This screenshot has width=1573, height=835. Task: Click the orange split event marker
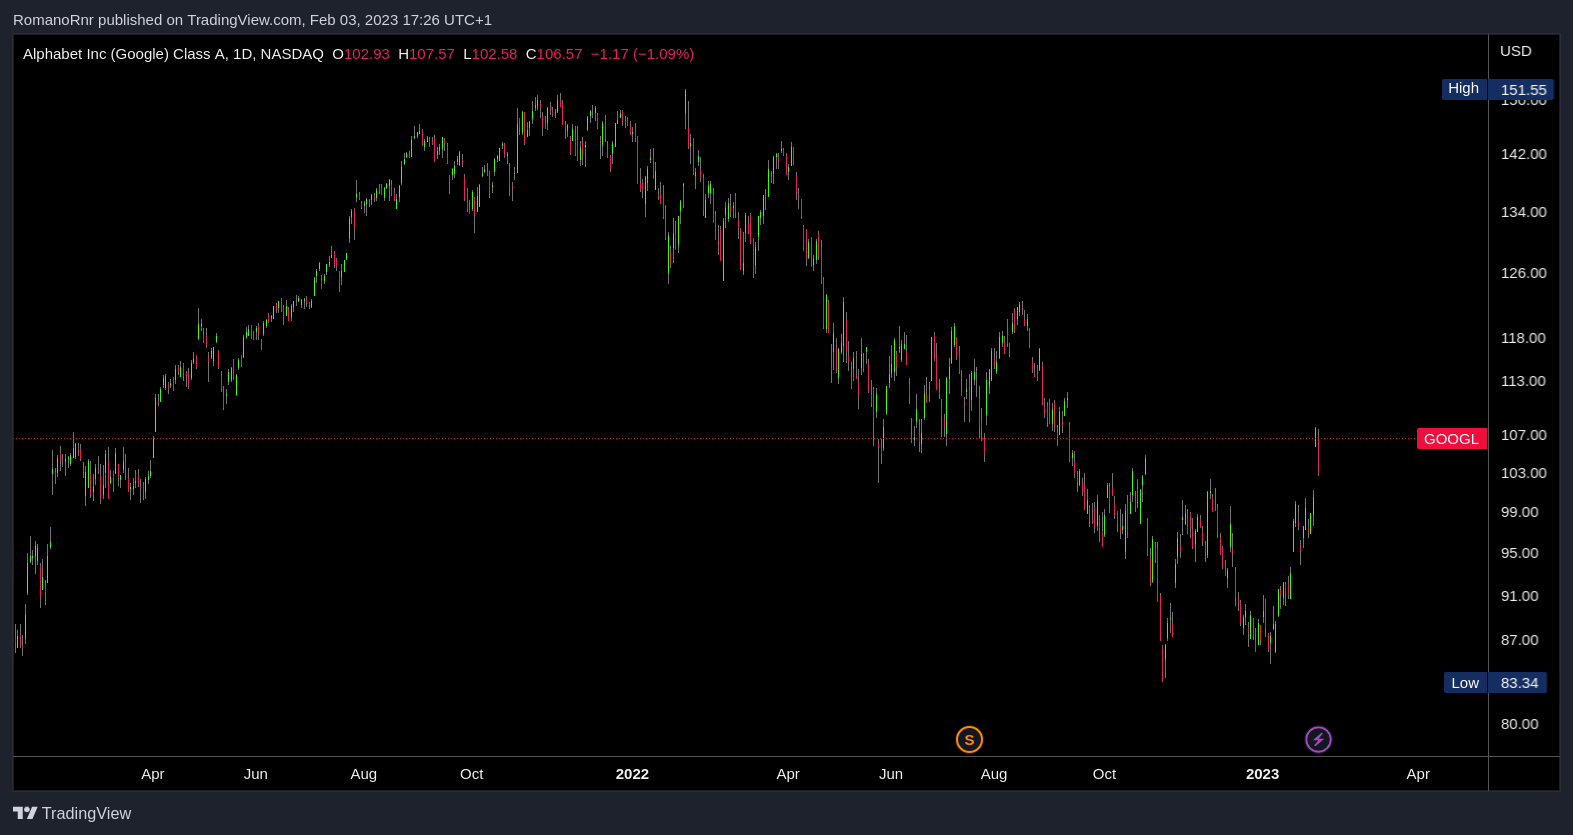(969, 740)
